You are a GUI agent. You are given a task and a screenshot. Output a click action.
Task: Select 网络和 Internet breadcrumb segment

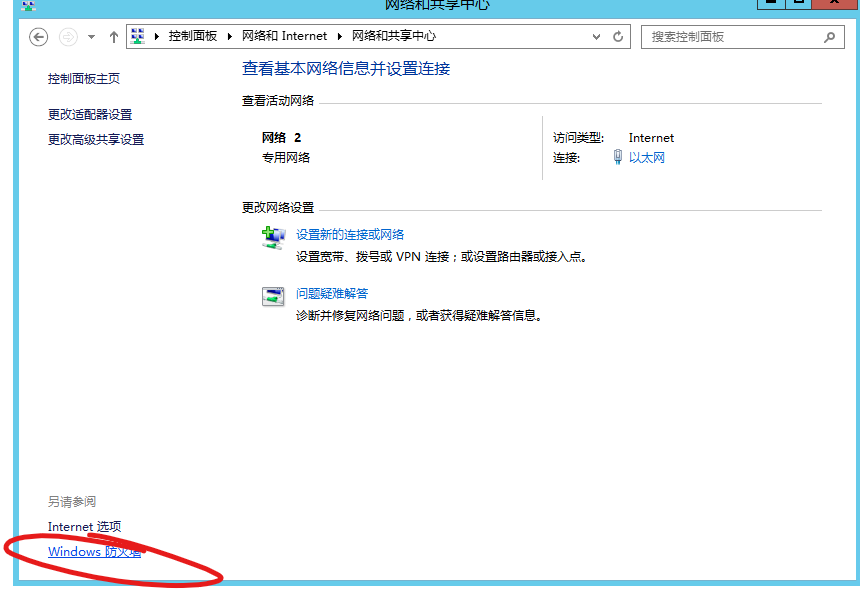click(x=285, y=37)
